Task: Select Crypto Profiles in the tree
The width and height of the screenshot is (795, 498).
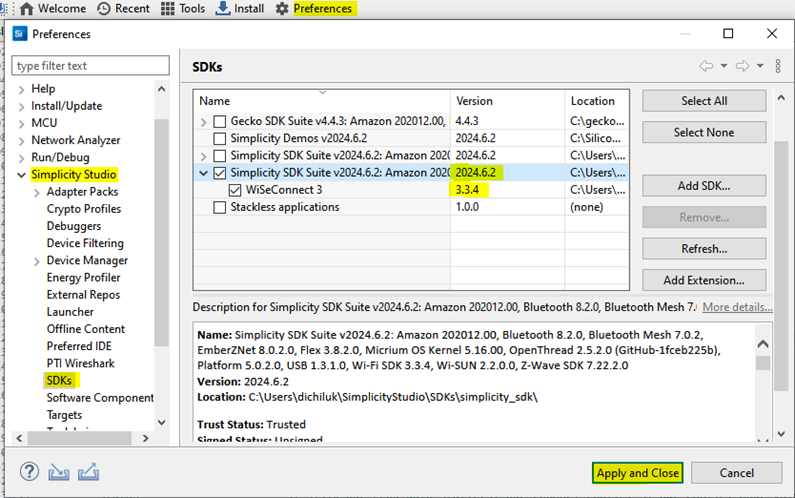Action: [x=84, y=209]
